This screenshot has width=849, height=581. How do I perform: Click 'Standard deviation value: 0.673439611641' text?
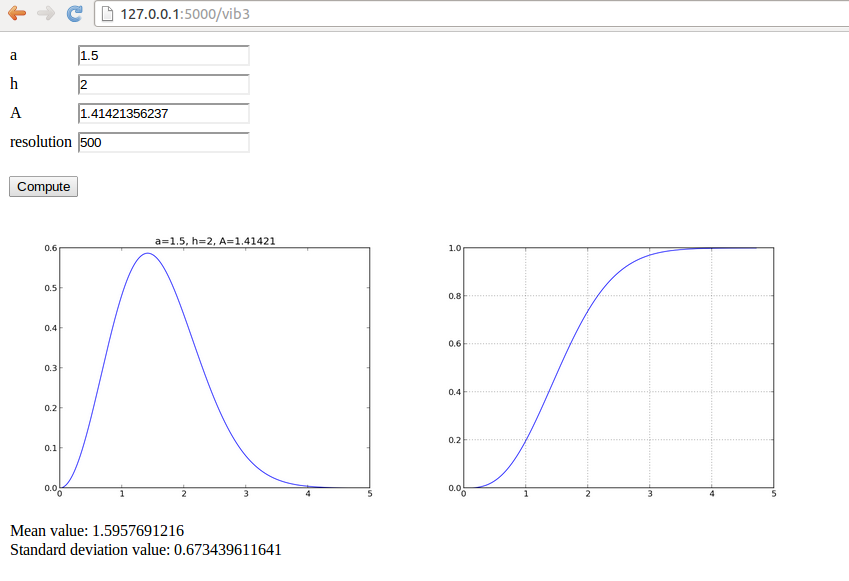point(146,550)
